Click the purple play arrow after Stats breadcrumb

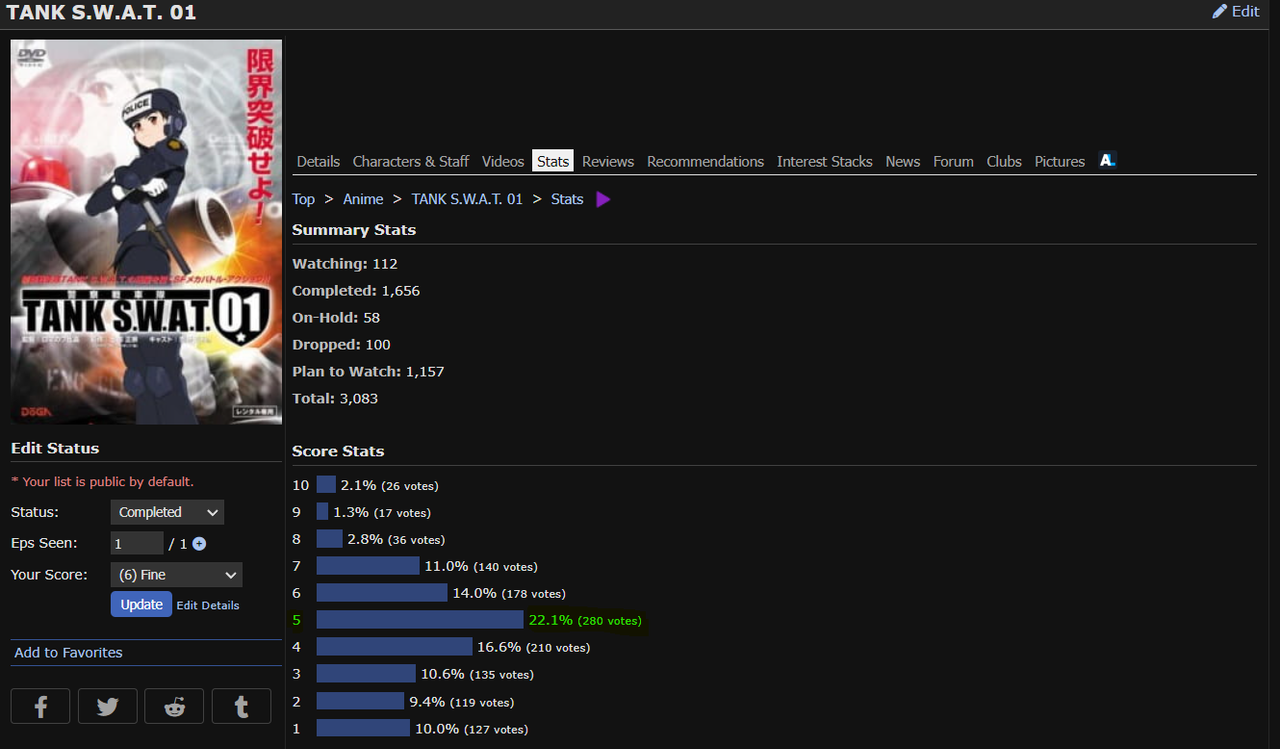tap(603, 199)
